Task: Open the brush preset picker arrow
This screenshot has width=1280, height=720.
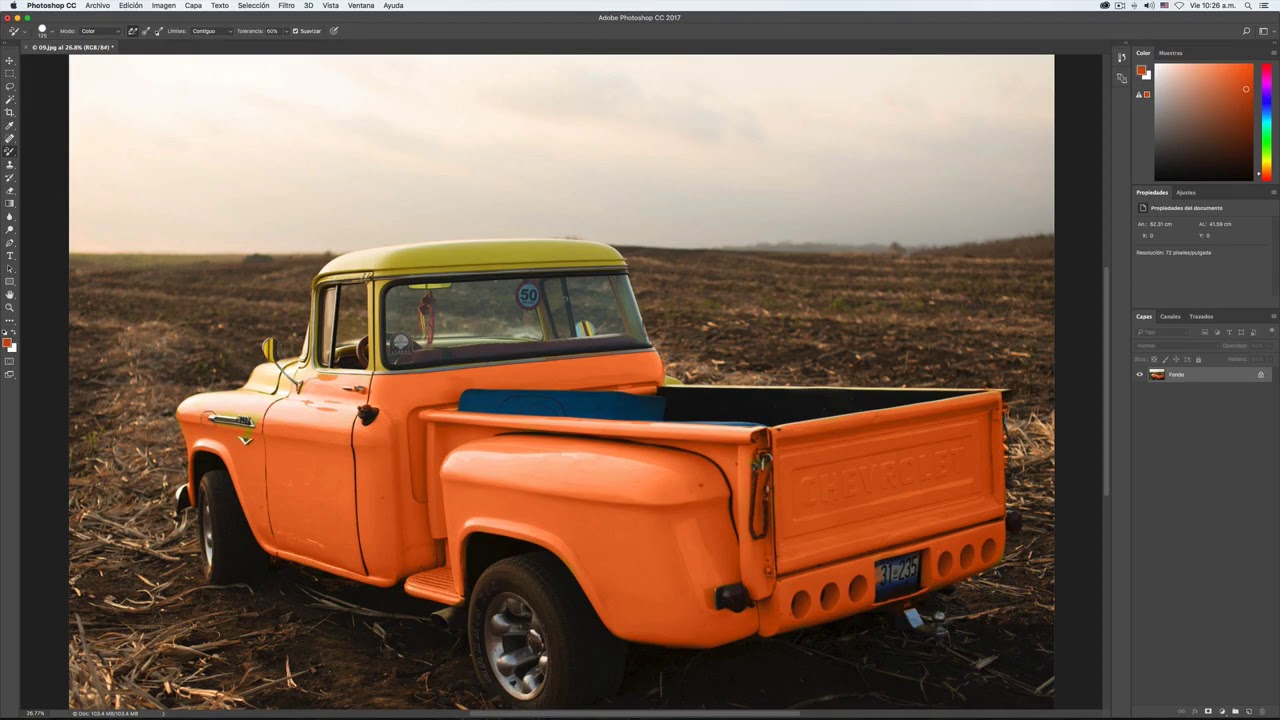Action: [52, 31]
